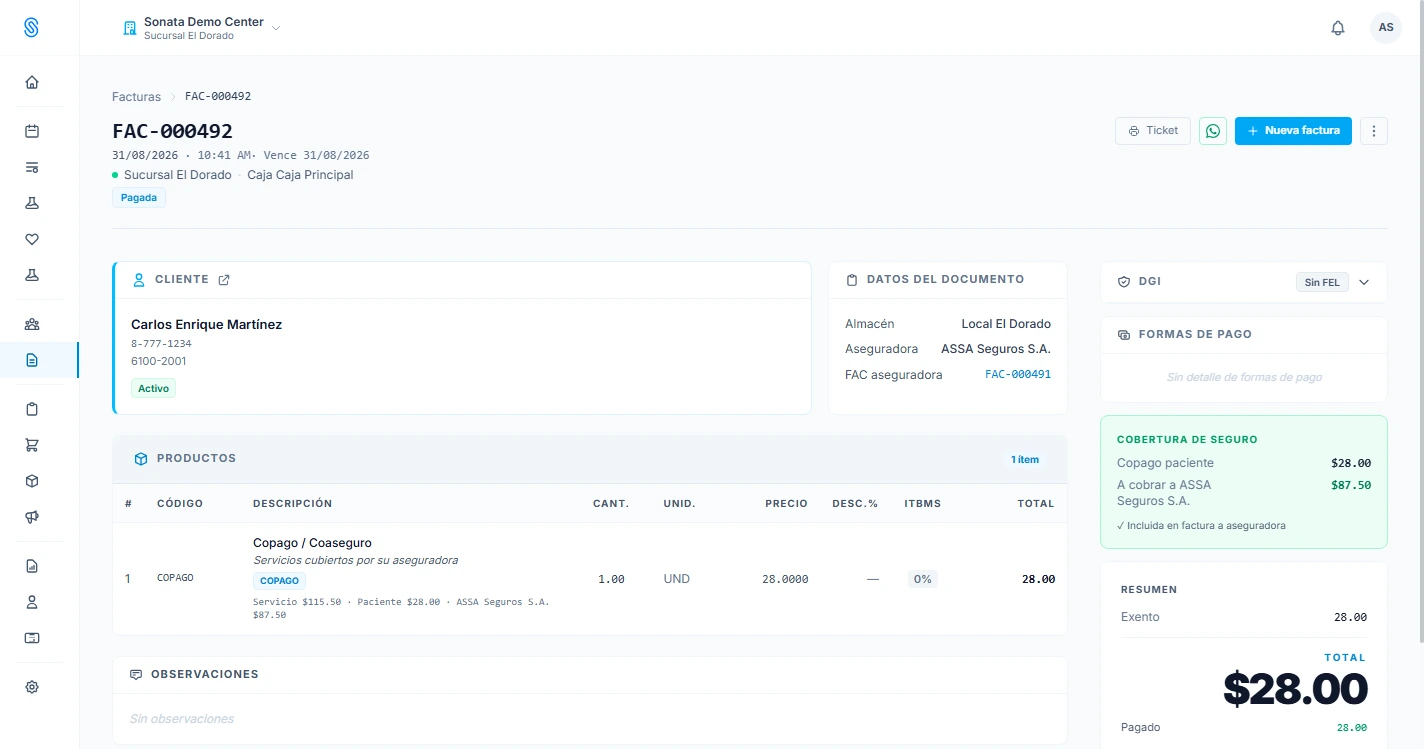
Task: Open client profile via external link icon
Action: pos(224,280)
